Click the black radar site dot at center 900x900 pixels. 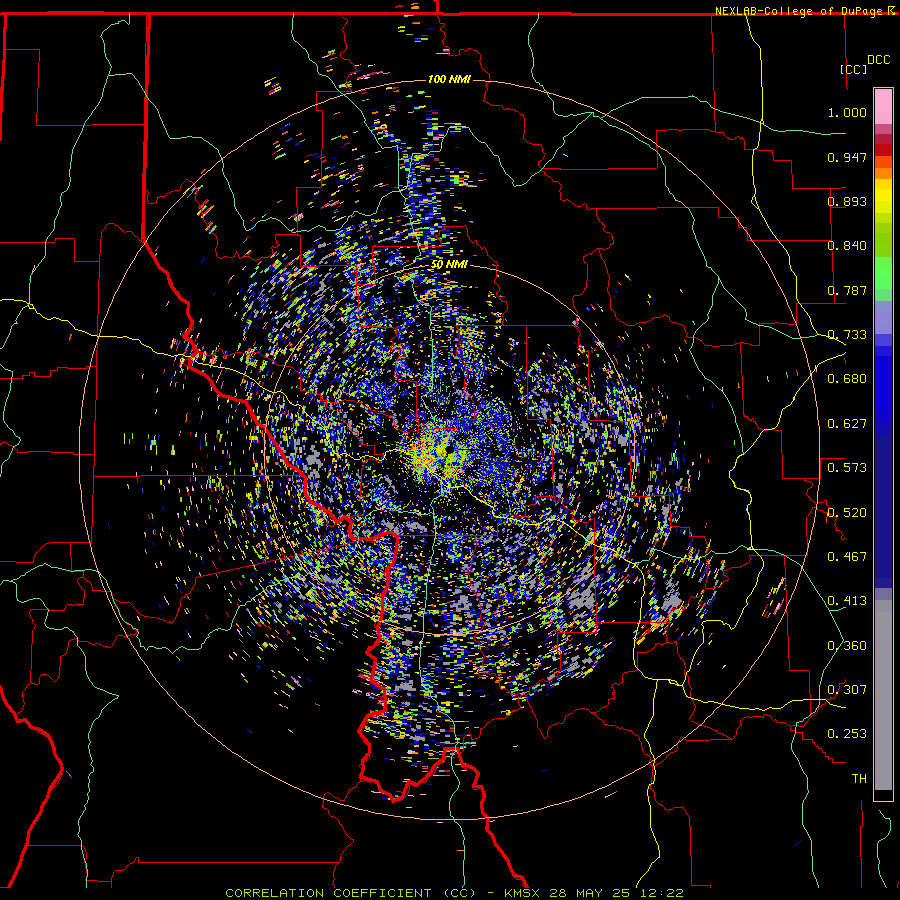(x=449, y=449)
